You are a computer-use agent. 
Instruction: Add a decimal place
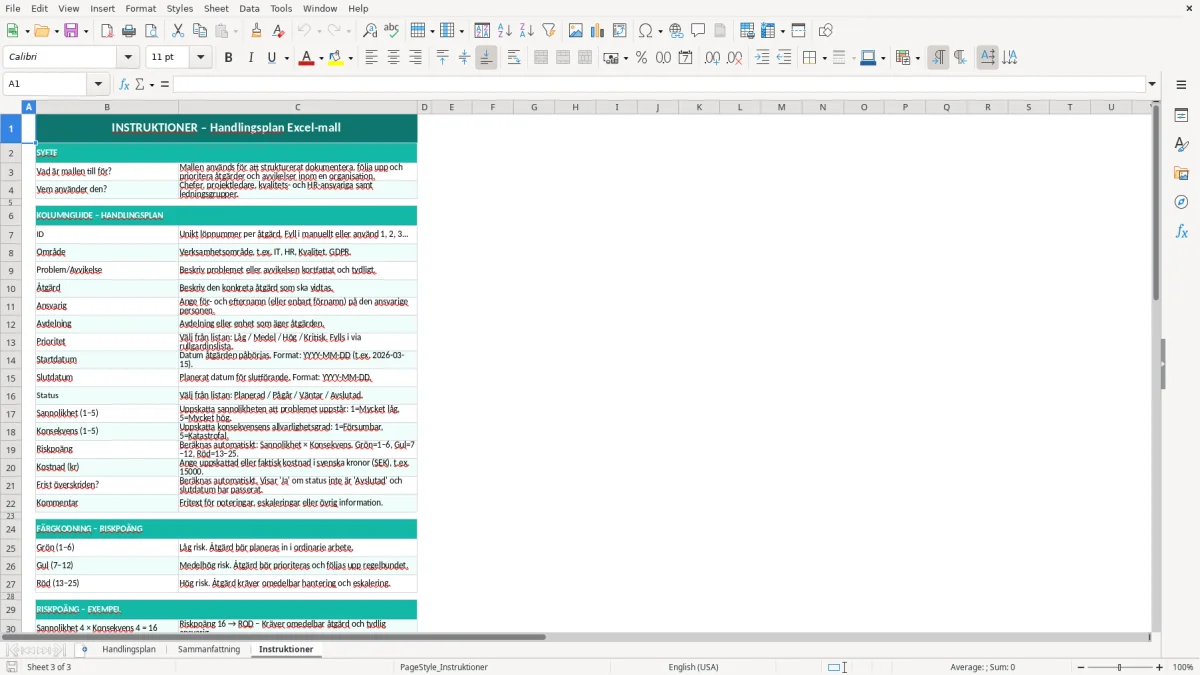point(712,58)
